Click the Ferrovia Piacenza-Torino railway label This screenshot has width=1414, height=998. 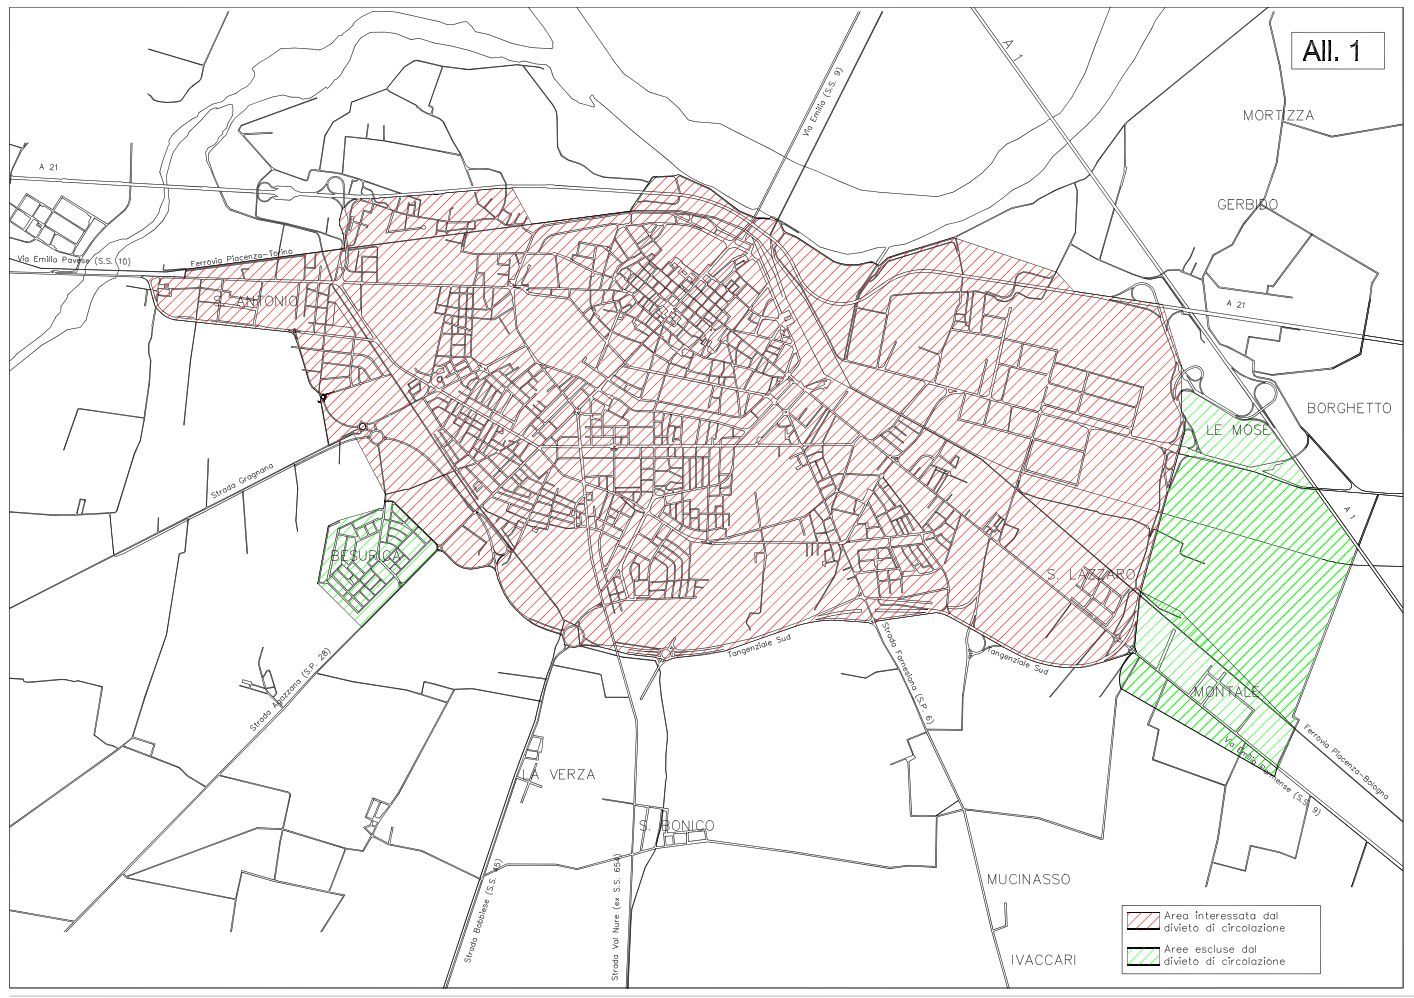pyautogui.click(x=240, y=259)
